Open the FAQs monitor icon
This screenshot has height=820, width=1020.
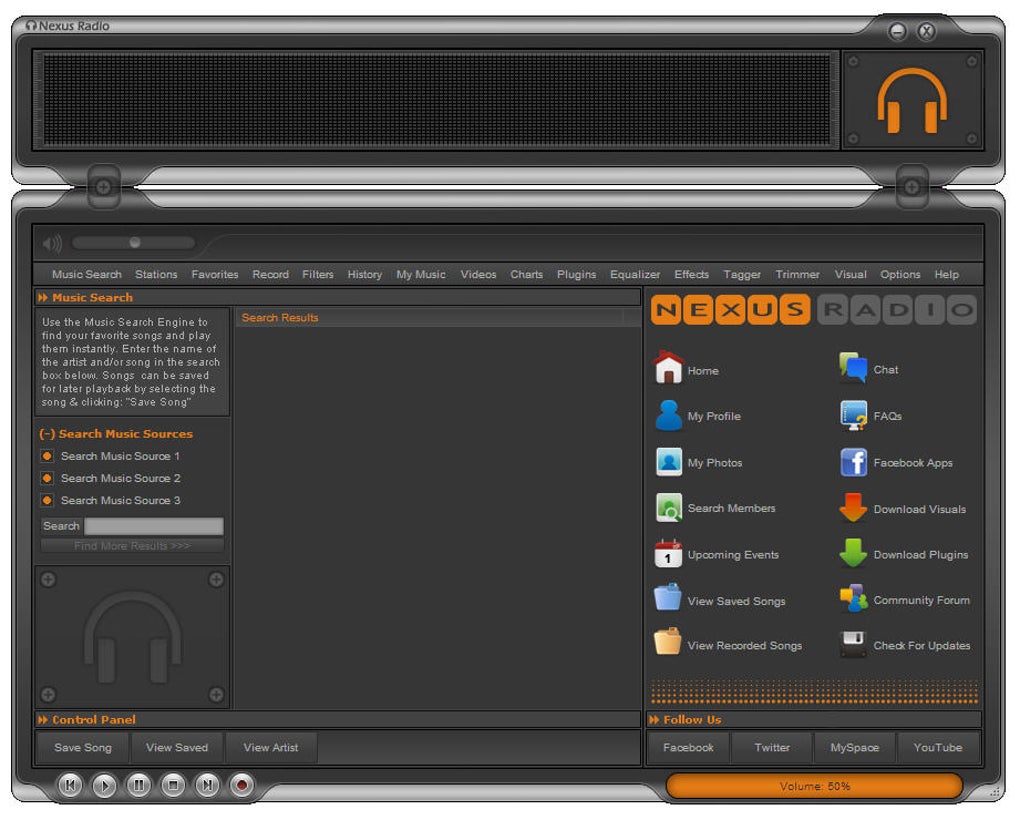(853, 416)
